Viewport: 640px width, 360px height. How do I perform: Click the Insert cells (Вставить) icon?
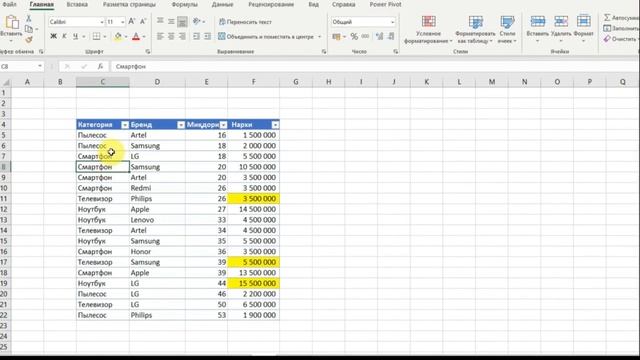(x=538, y=21)
